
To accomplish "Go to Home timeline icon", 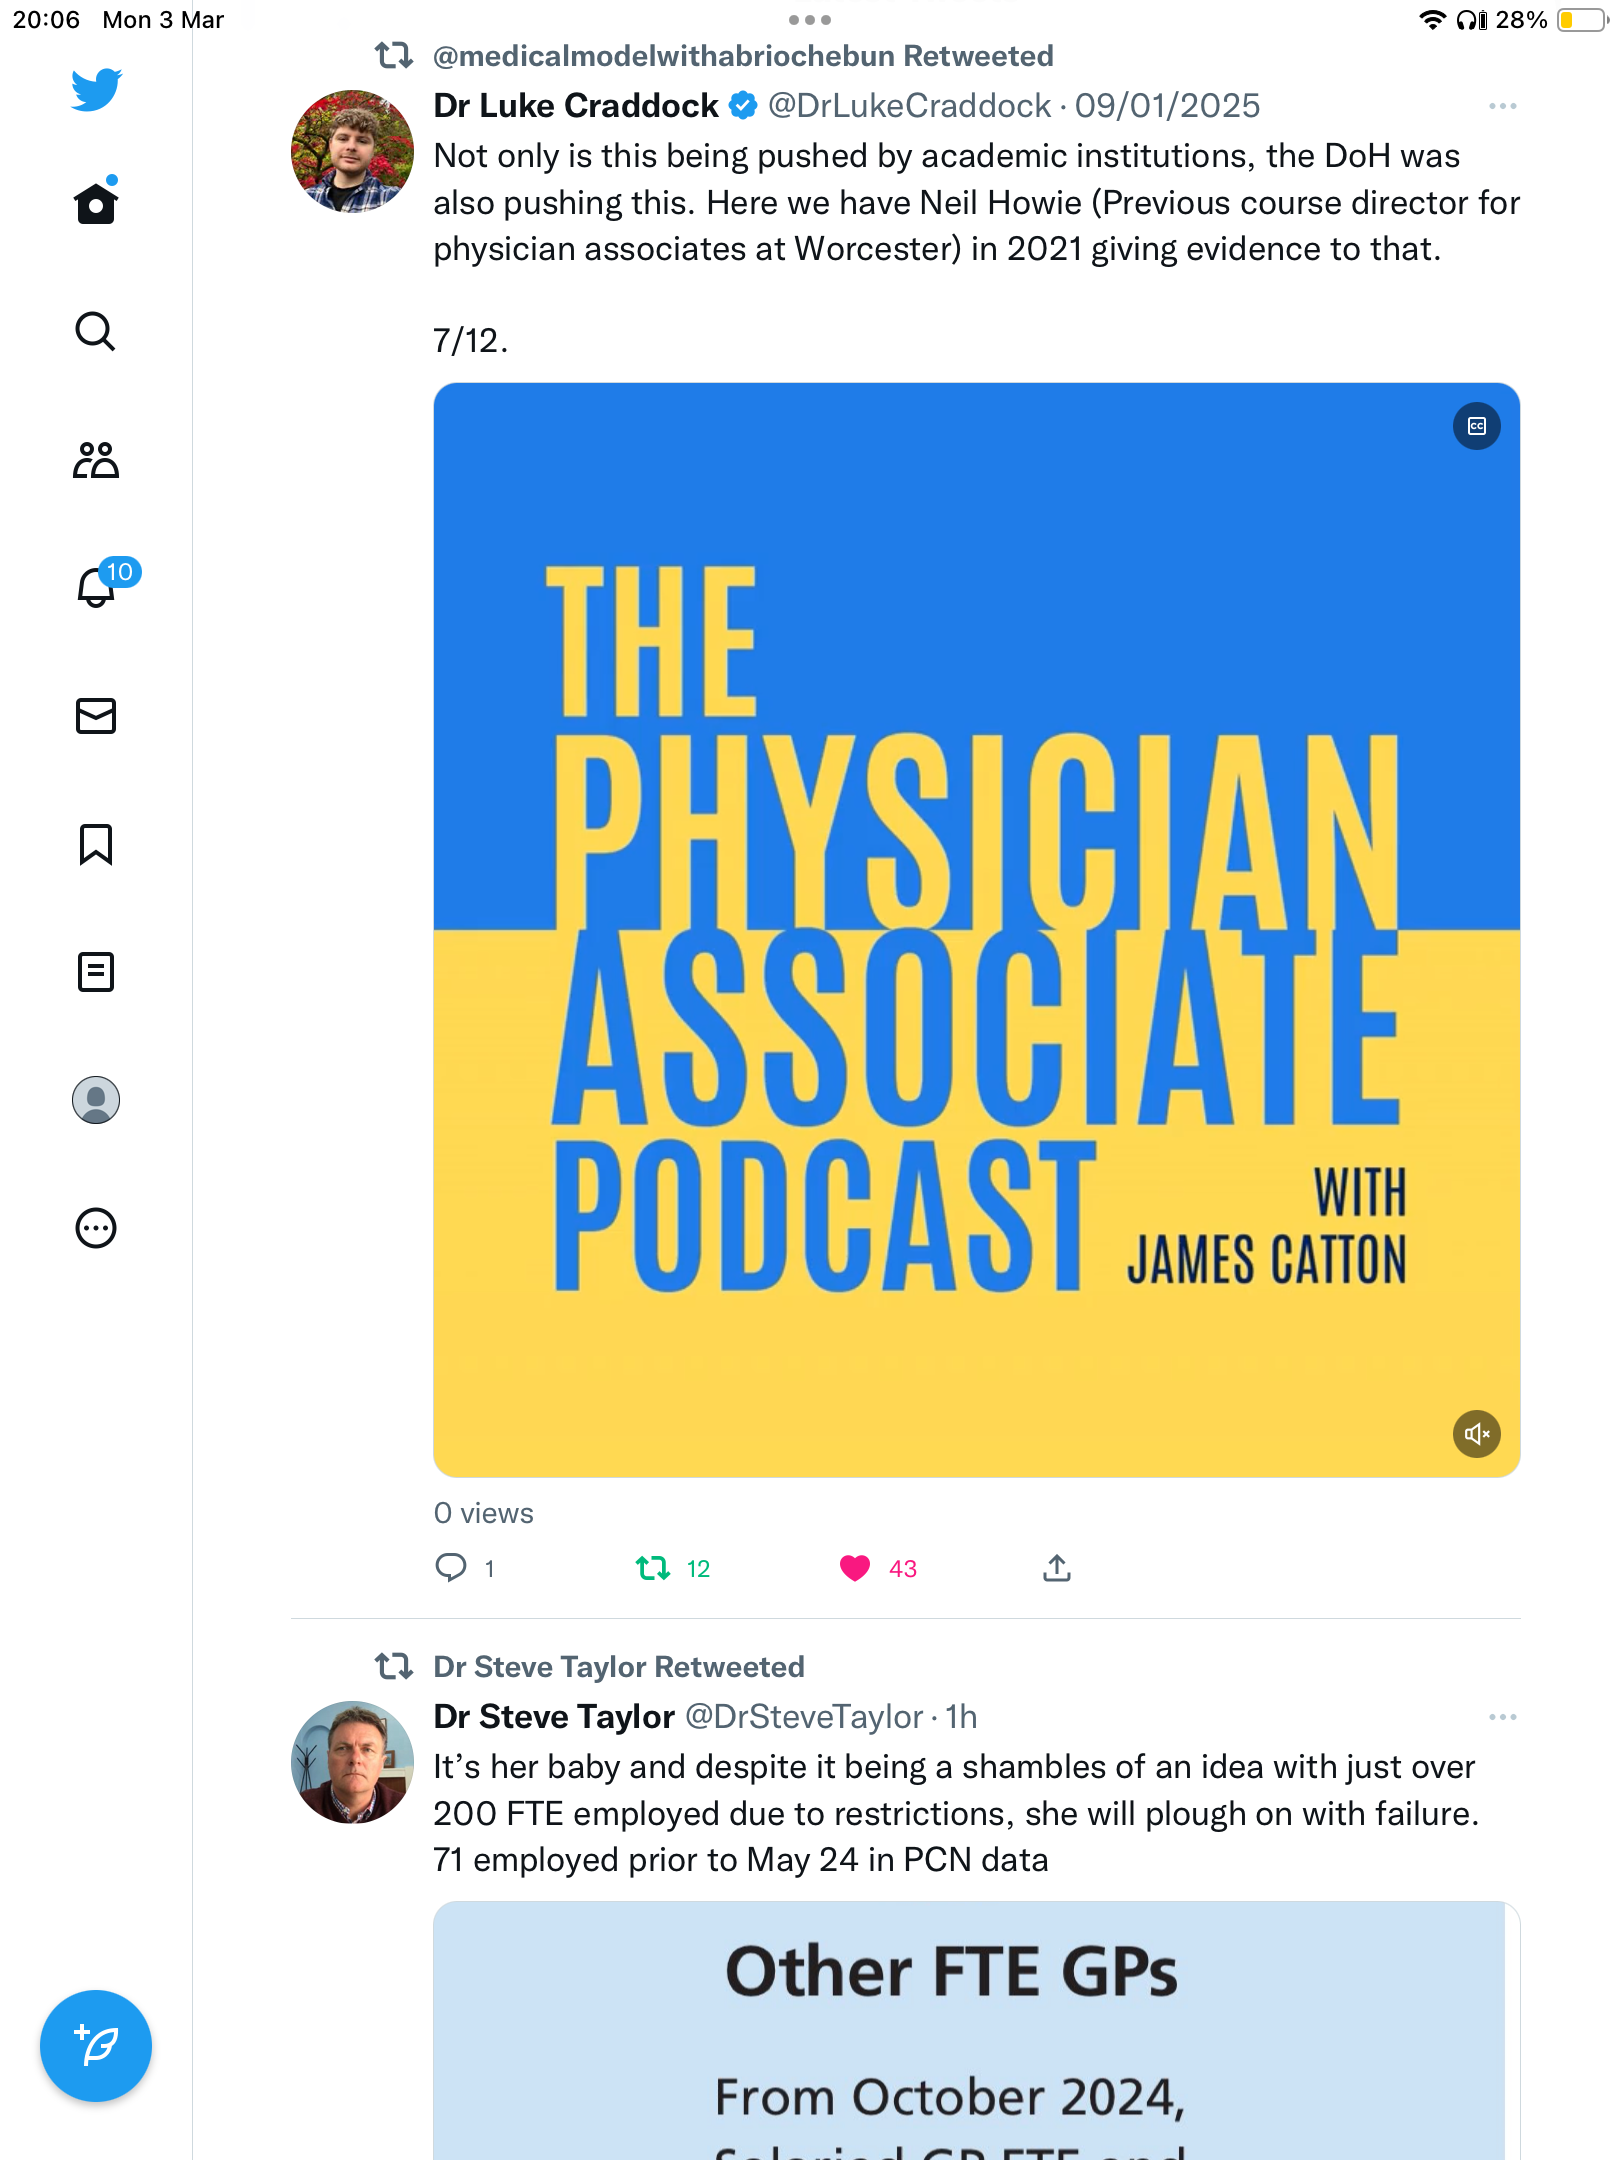I will tap(96, 202).
